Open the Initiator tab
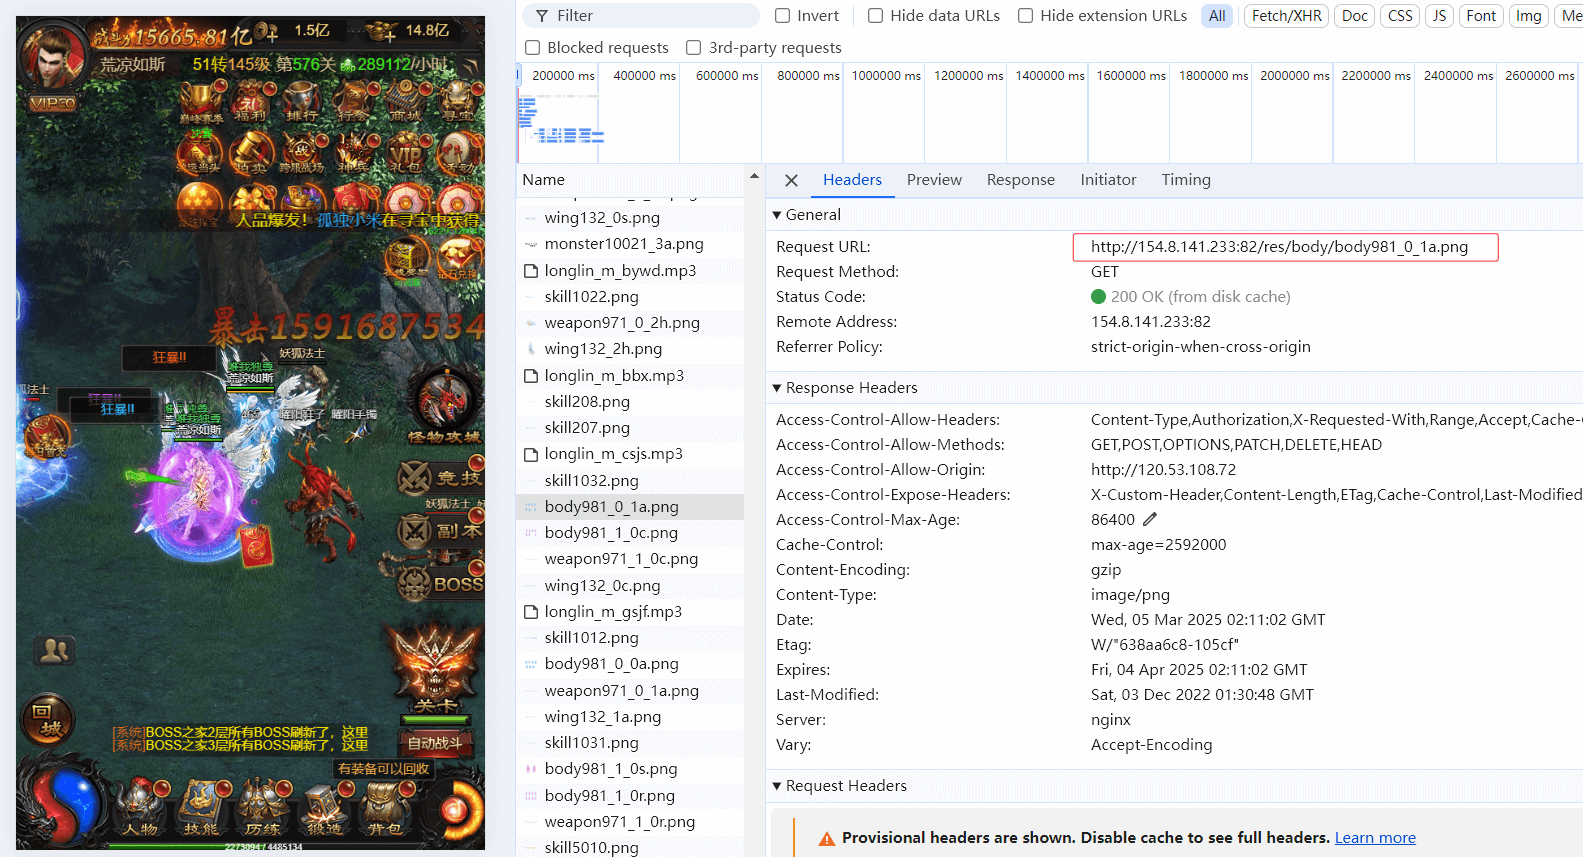Image resolution: width=1583 pixels, height=857 pixels. [1108, 180]
